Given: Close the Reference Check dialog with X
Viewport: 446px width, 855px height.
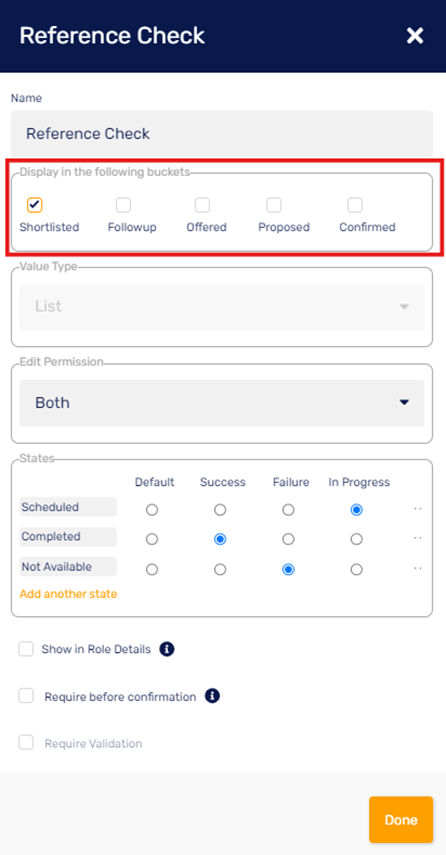Looking at the screenshot, I should pyautogui.click(x=415, y=36).
